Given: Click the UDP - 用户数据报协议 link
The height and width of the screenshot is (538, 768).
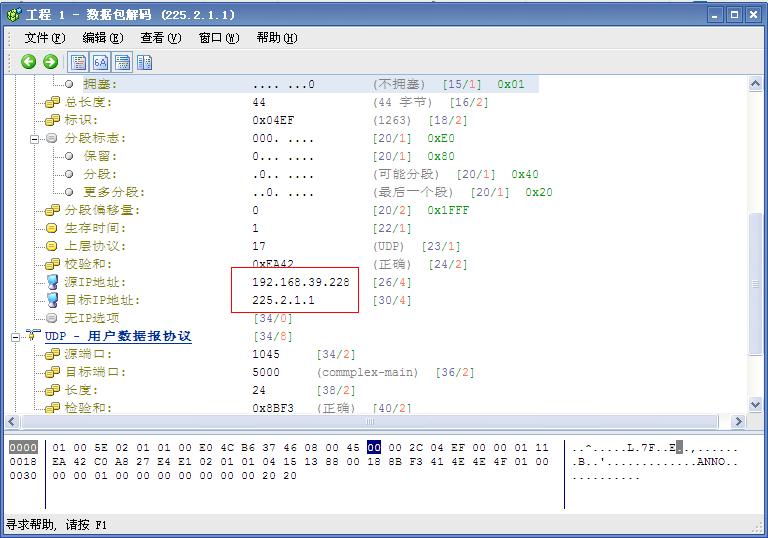Looking at the screenshot, I should click(x=118, y=336).
